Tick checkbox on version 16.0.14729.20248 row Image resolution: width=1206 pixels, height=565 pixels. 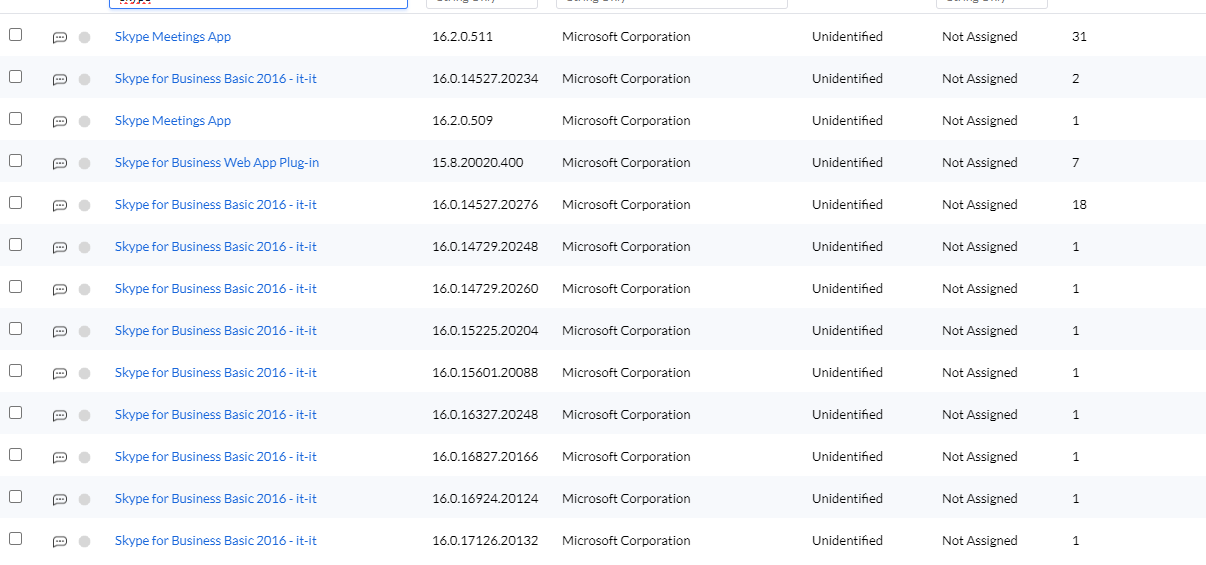point(15,244)
